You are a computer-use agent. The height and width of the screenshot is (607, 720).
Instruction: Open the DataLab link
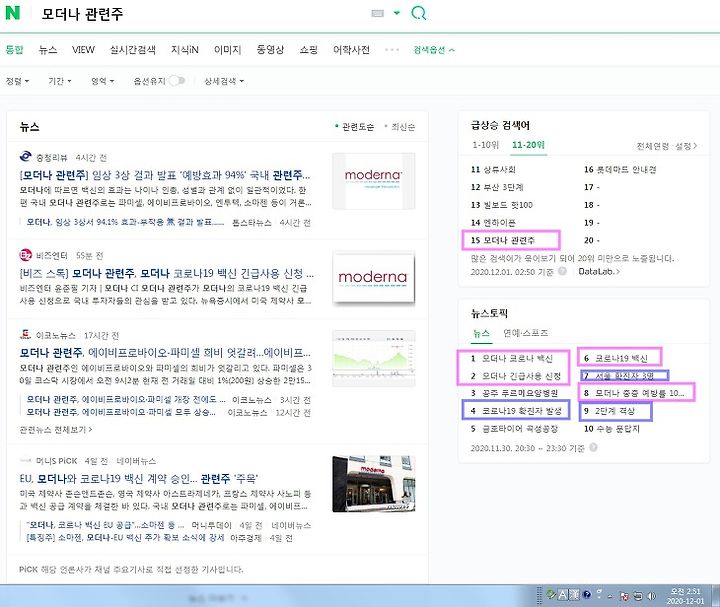pyautogui.click(x=599, y=271)
